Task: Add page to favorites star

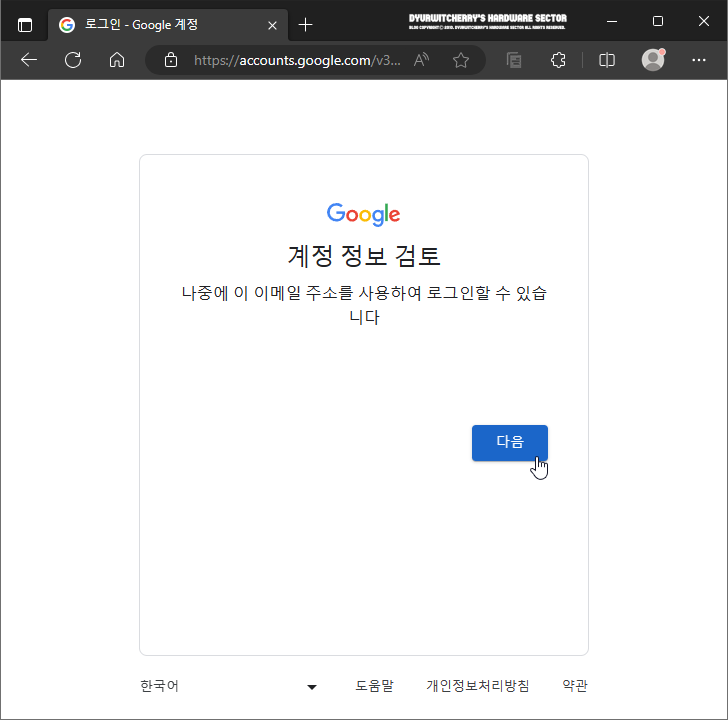Action: (461, 60)
